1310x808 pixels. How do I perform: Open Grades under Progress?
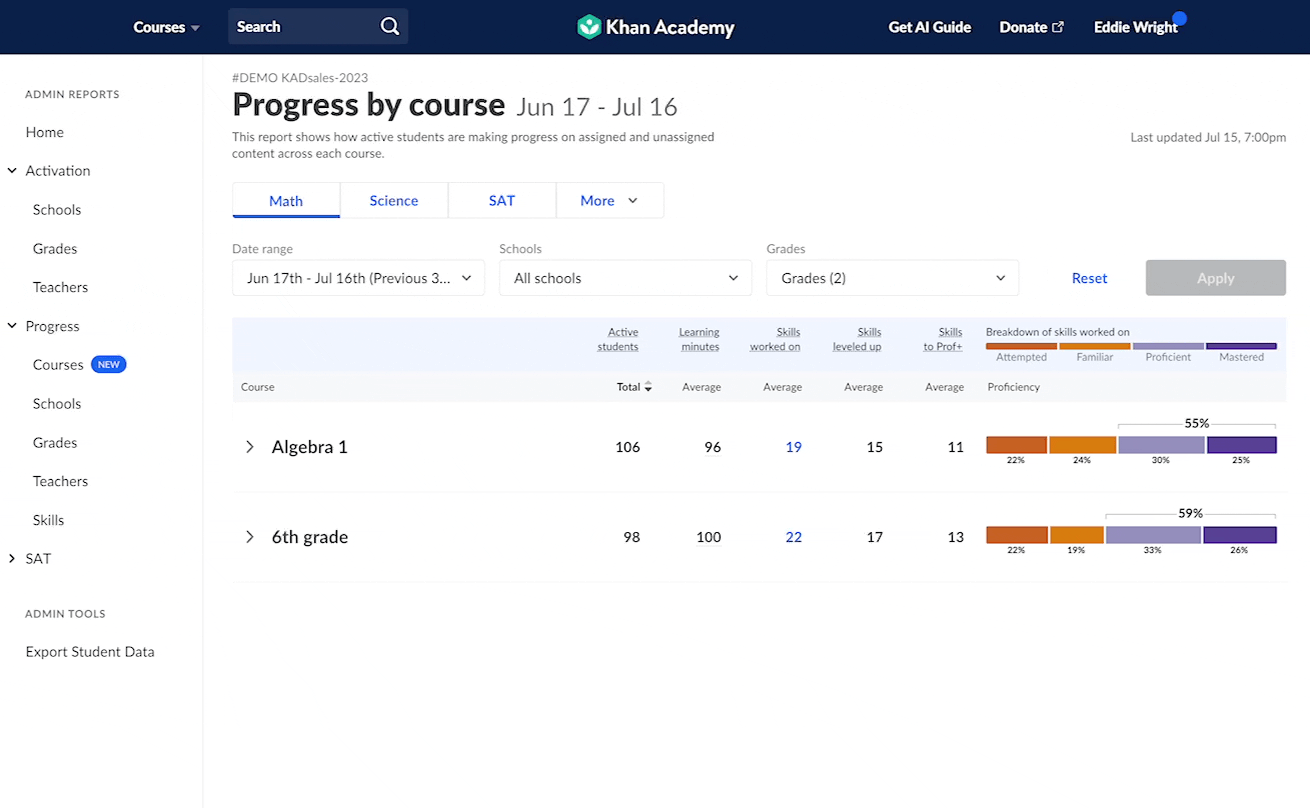tap(55, 443)
